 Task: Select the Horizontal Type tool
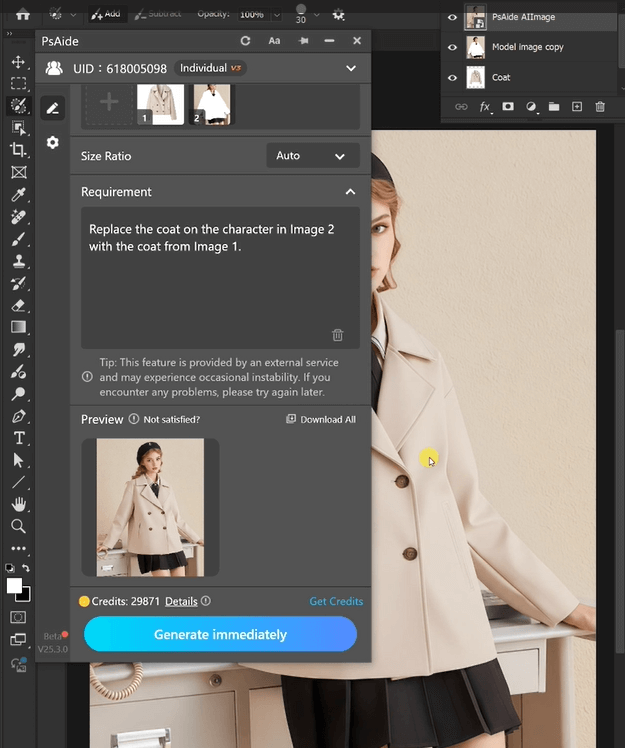click(x=18, y=438)
